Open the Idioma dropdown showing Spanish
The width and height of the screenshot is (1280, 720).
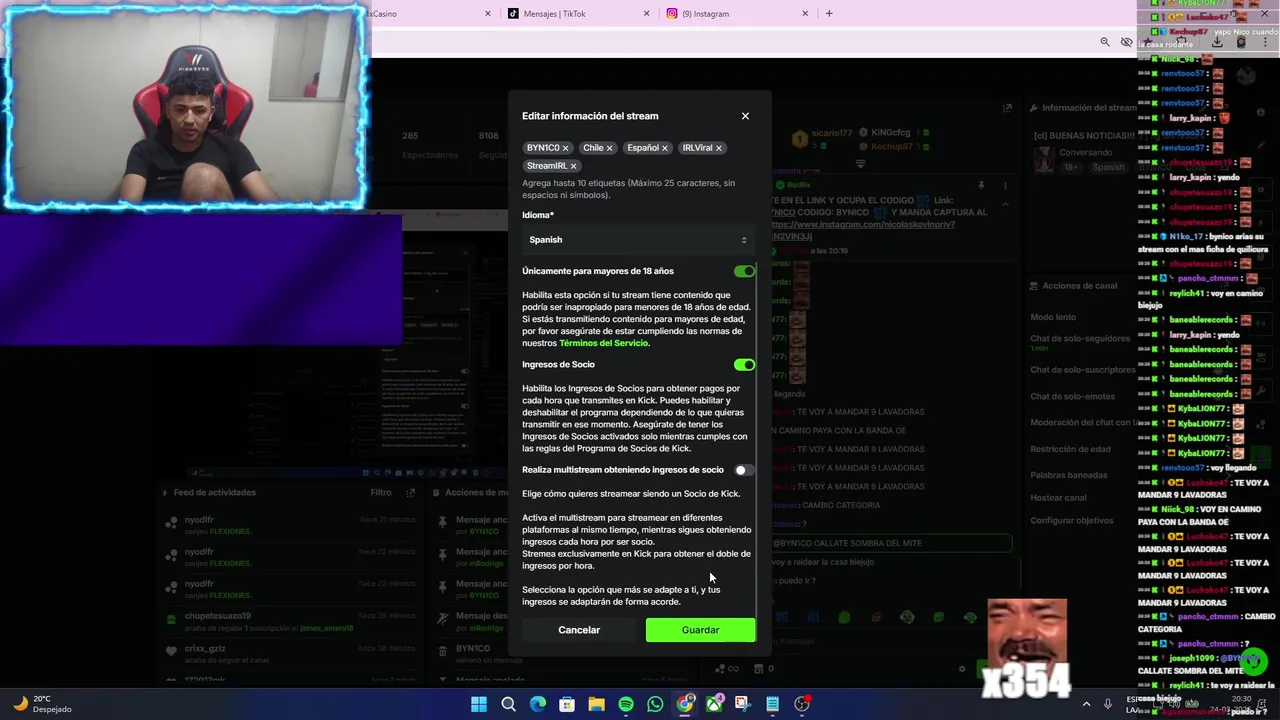638,240
